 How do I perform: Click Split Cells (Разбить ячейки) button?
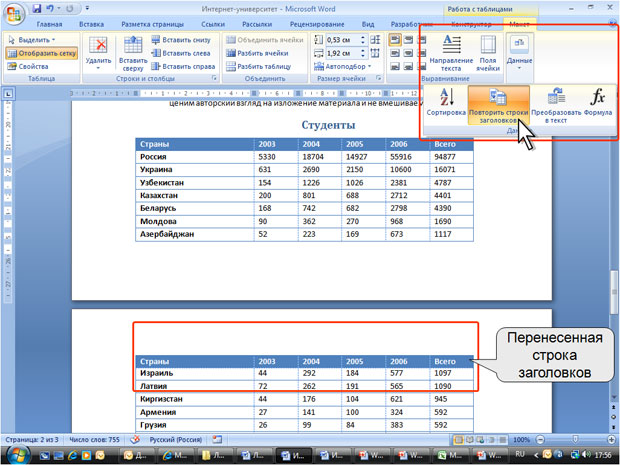click(258, 53)
